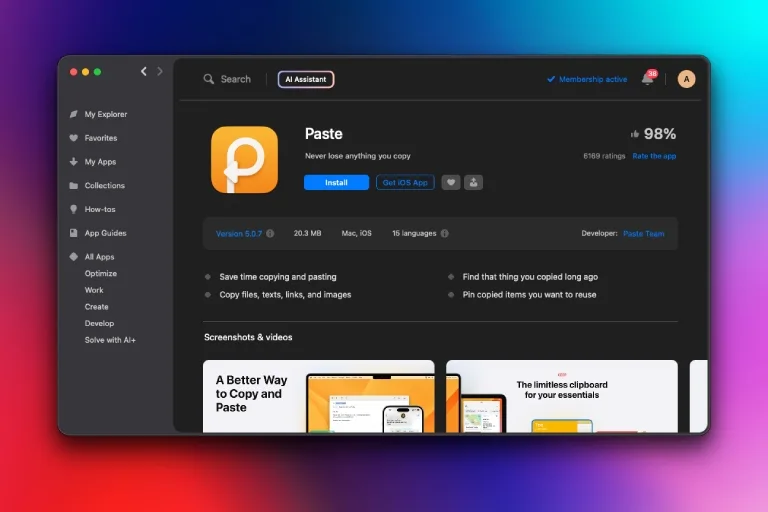Click the Install button
This screenshot has height=512, width=768.
336,182
